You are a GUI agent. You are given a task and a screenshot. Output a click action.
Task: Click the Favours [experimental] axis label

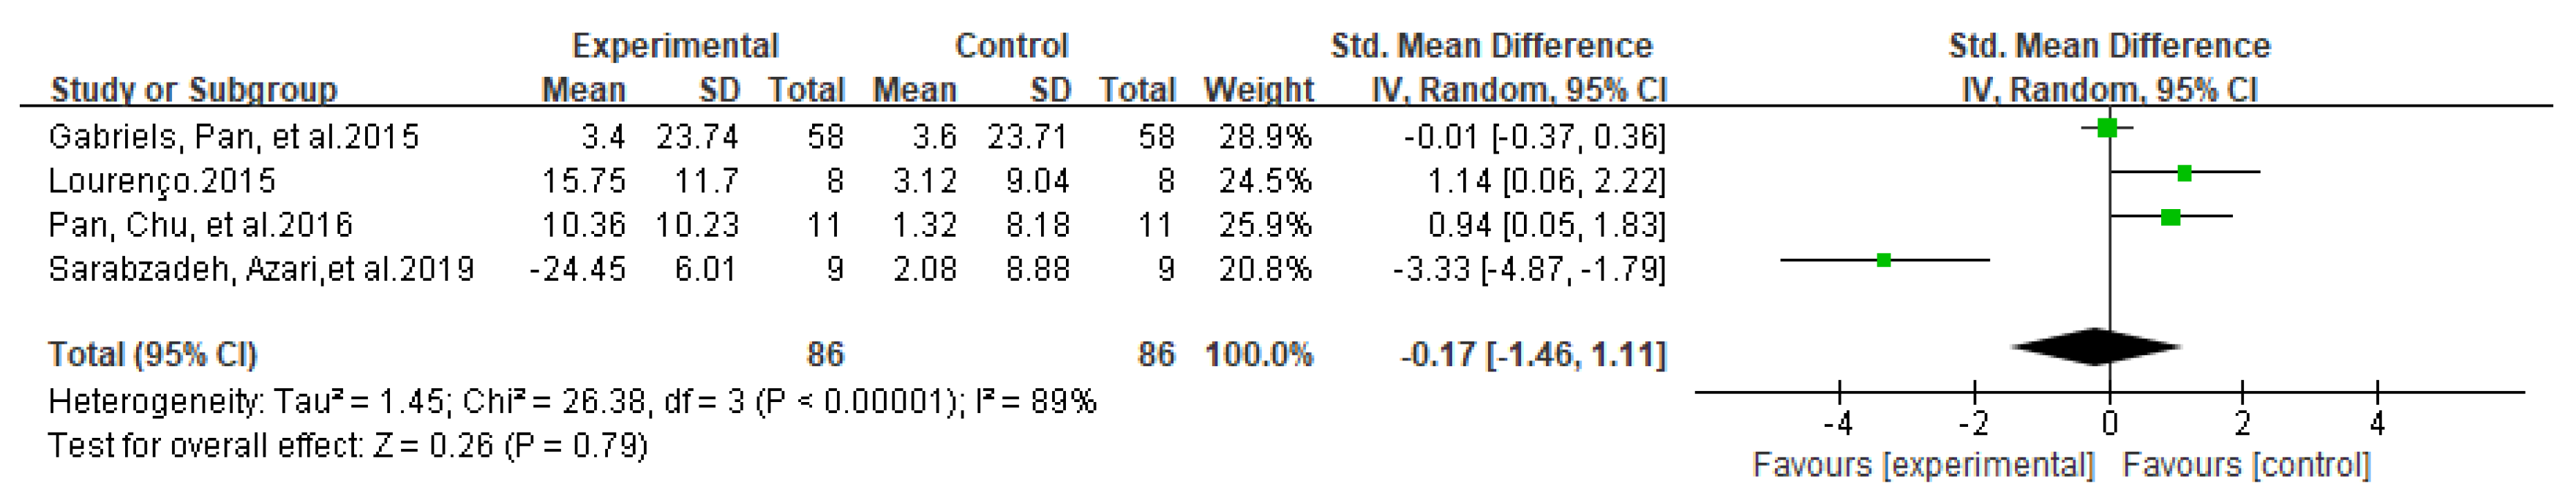click(x=1923, y=465)
